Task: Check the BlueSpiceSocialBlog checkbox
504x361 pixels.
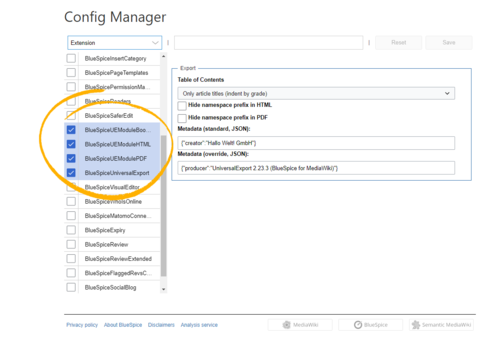Action: click(x=71, y=287)
